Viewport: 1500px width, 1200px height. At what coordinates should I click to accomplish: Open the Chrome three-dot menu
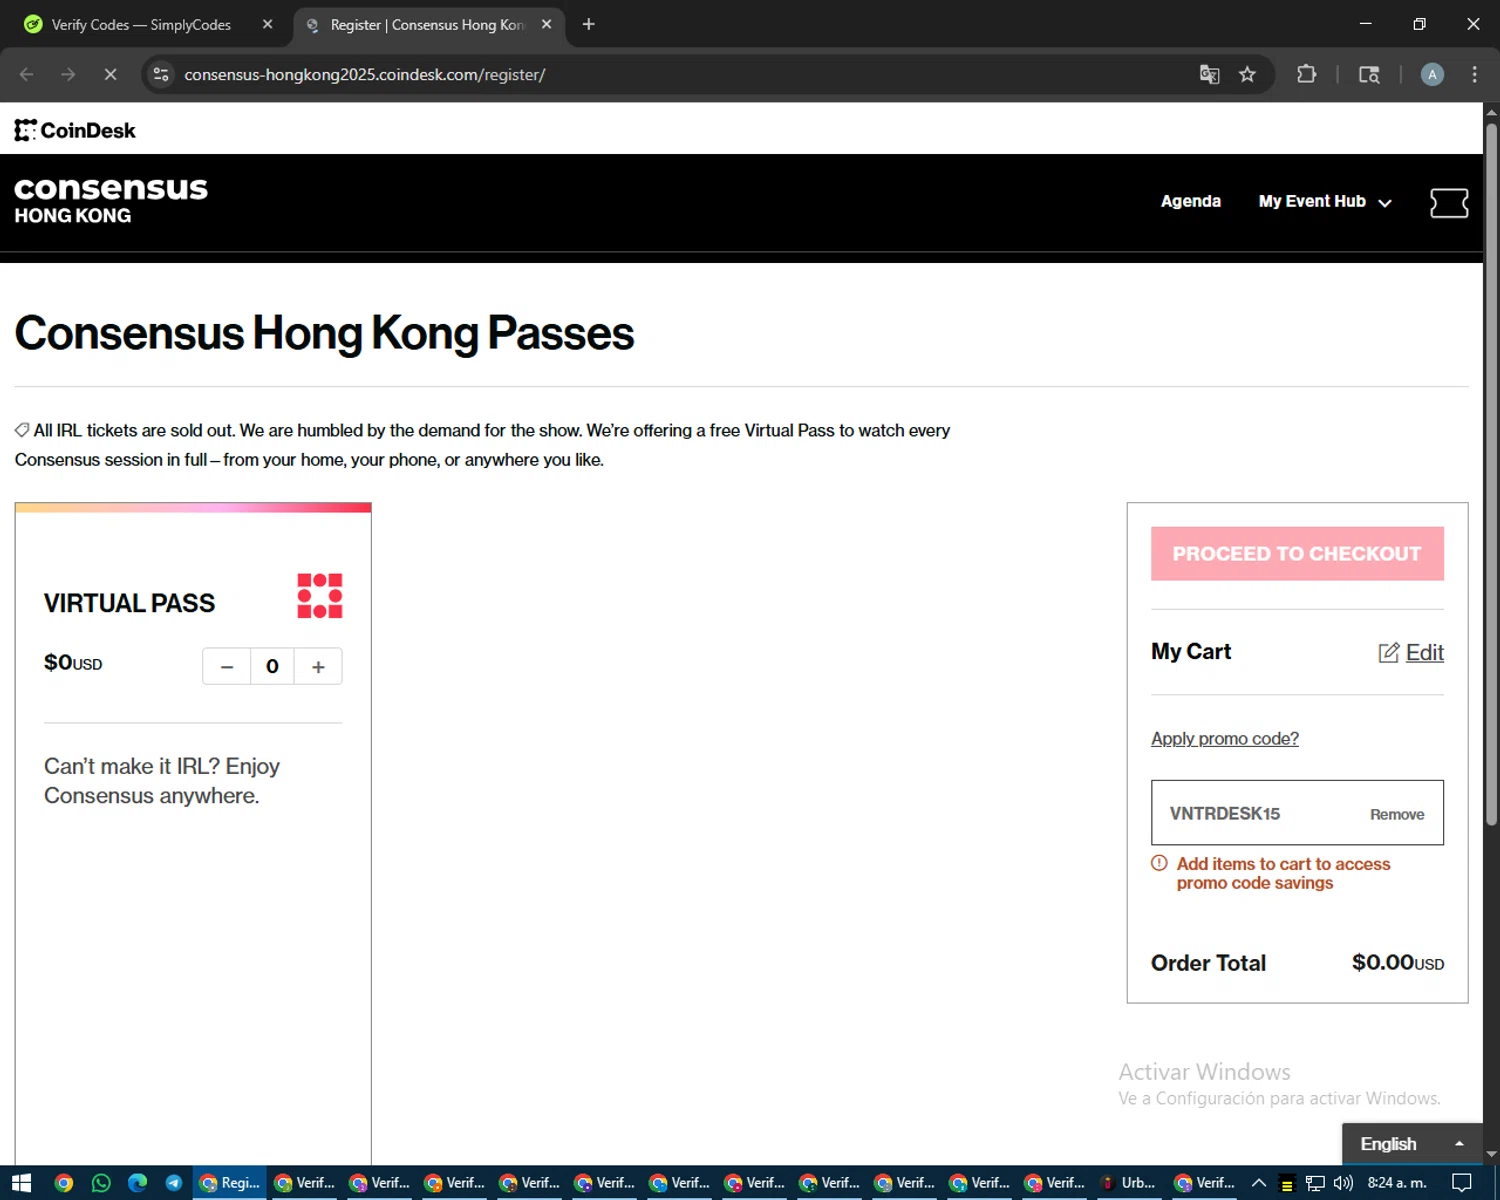click(x=1474, y=74)
